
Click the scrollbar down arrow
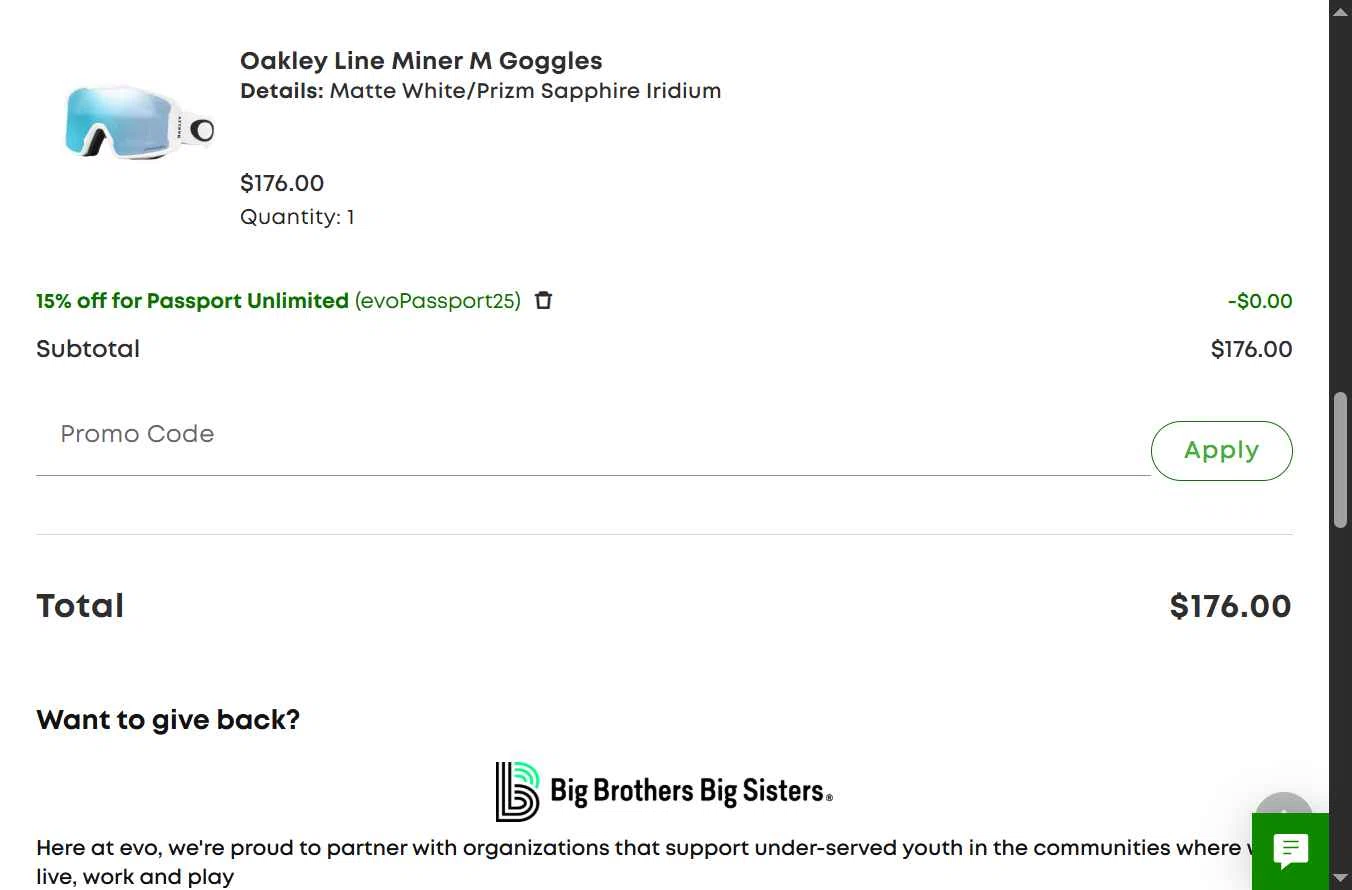1340,879
